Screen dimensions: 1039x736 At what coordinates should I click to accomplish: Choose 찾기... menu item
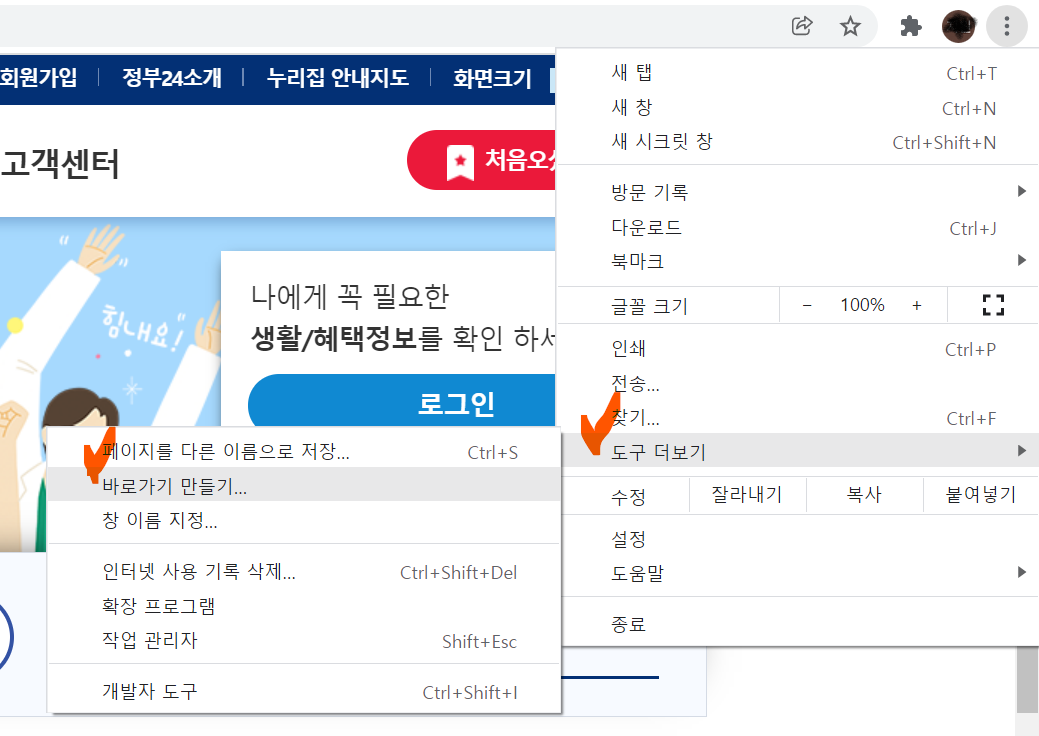[799, 417]
